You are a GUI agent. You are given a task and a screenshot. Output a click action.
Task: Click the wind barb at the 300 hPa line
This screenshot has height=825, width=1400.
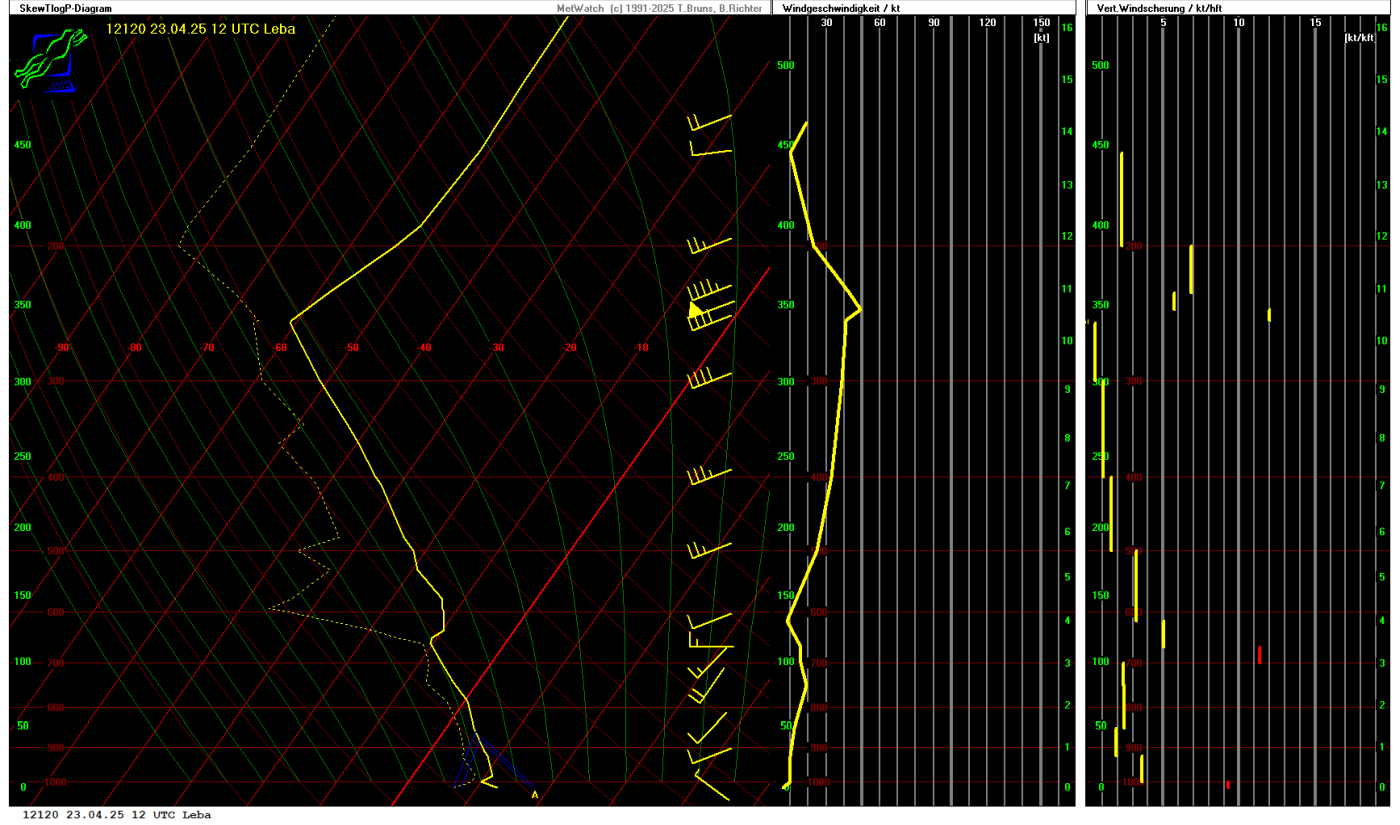coord(710,379)
